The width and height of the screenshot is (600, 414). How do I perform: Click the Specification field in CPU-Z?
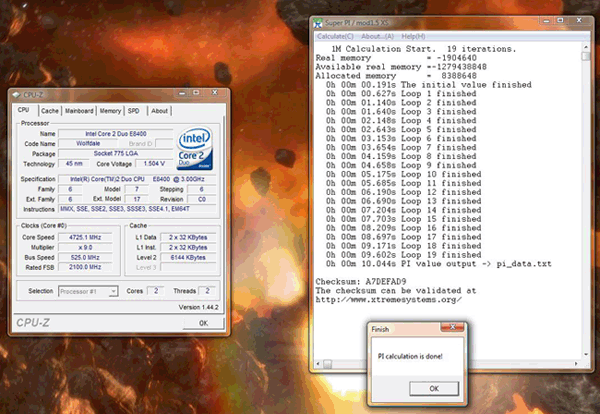[137, 179]
